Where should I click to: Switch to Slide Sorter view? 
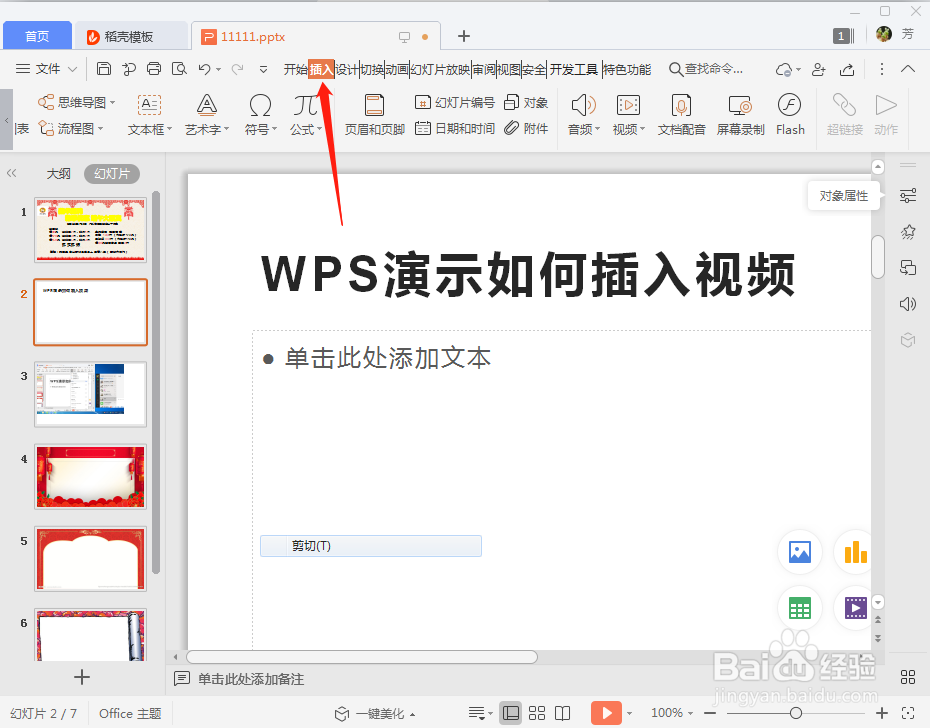(537, 713)
